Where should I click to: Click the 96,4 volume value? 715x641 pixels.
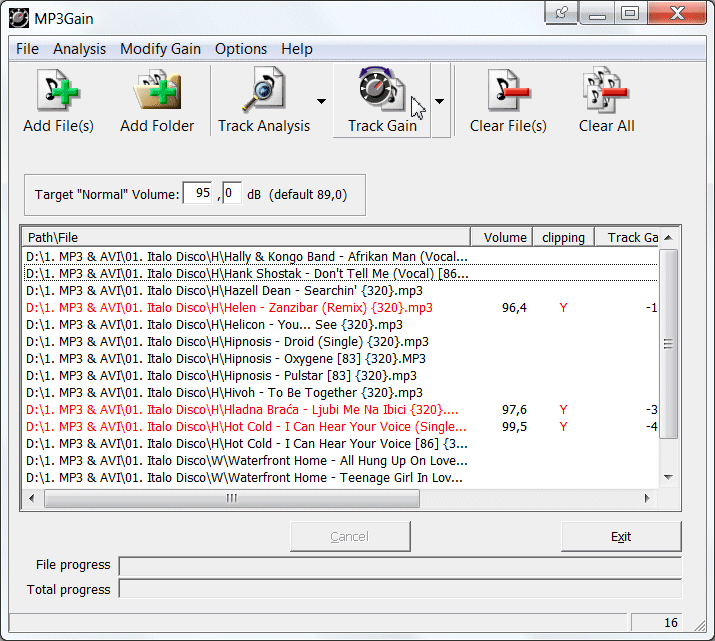[x=514, y=308]
